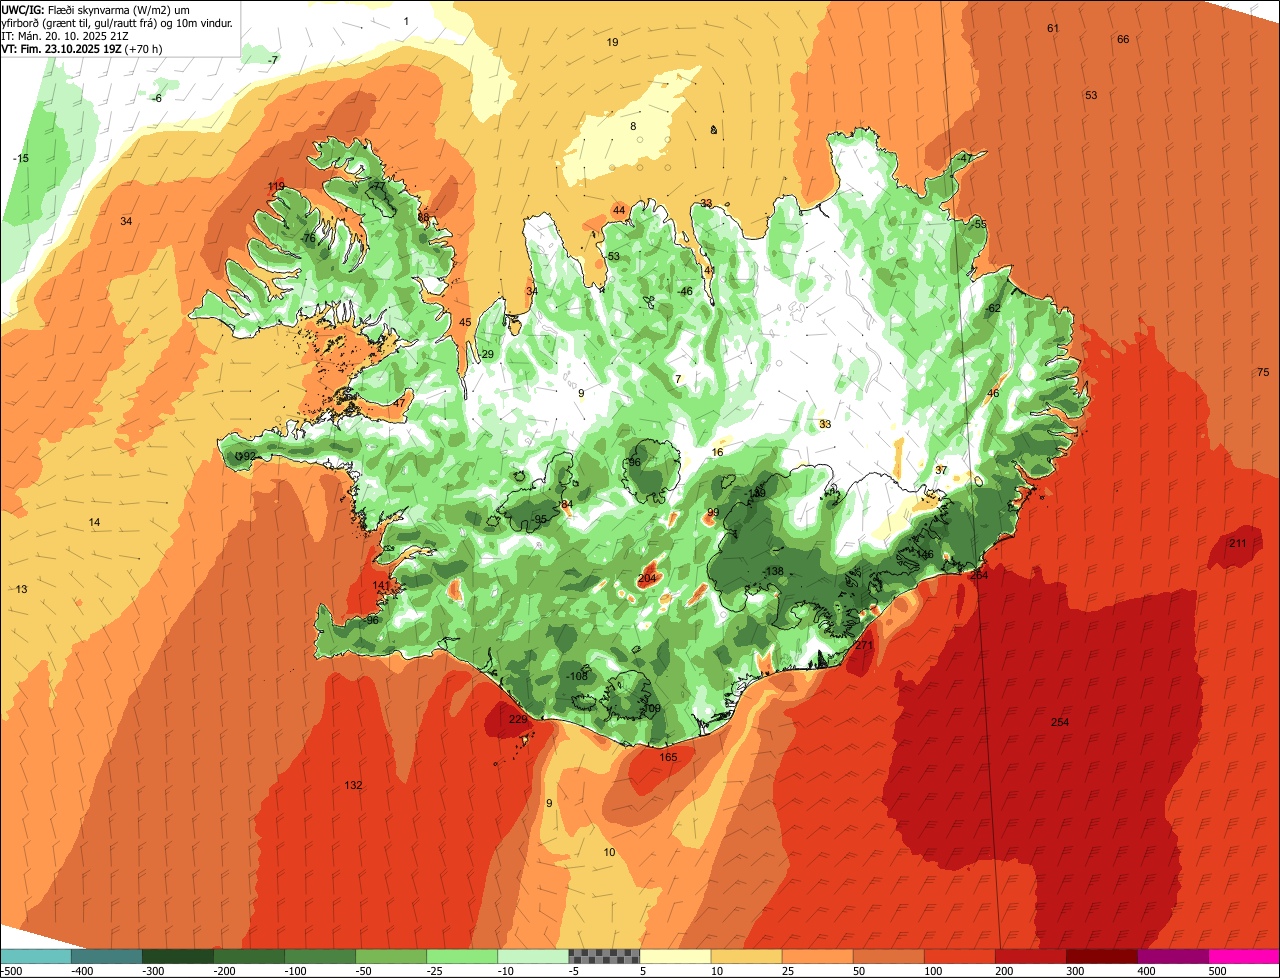The height and width of the screenshot is (978, 1280).
Task: Click the flux value 211 over the ocean
Action: pos(1238,543)
